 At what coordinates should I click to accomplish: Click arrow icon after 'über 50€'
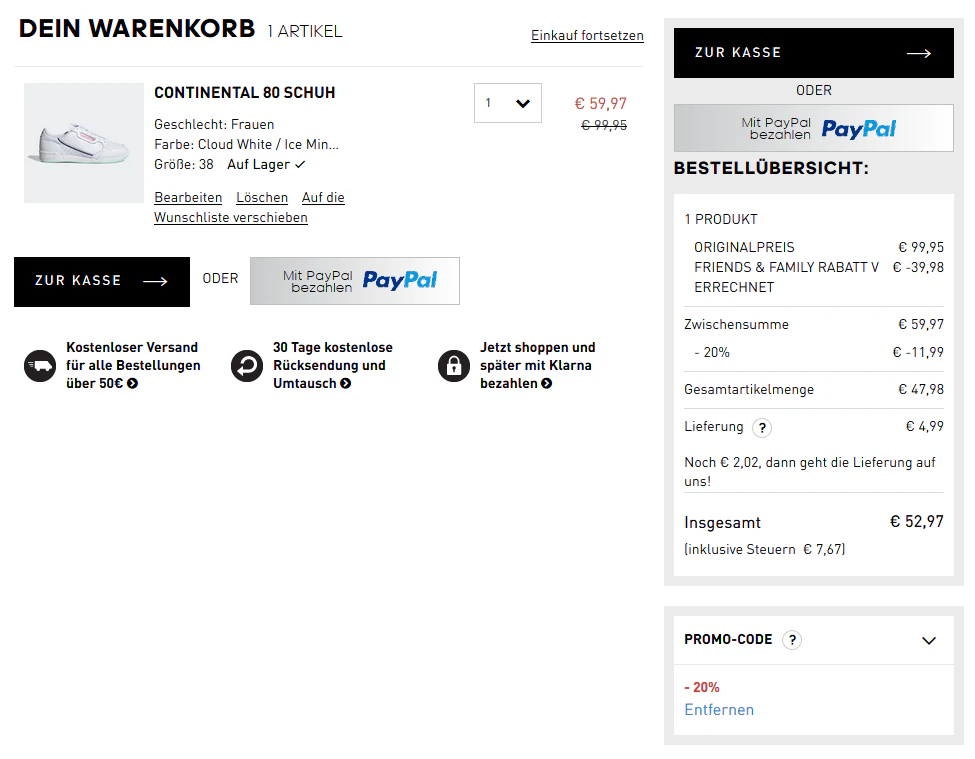[132, 384]
